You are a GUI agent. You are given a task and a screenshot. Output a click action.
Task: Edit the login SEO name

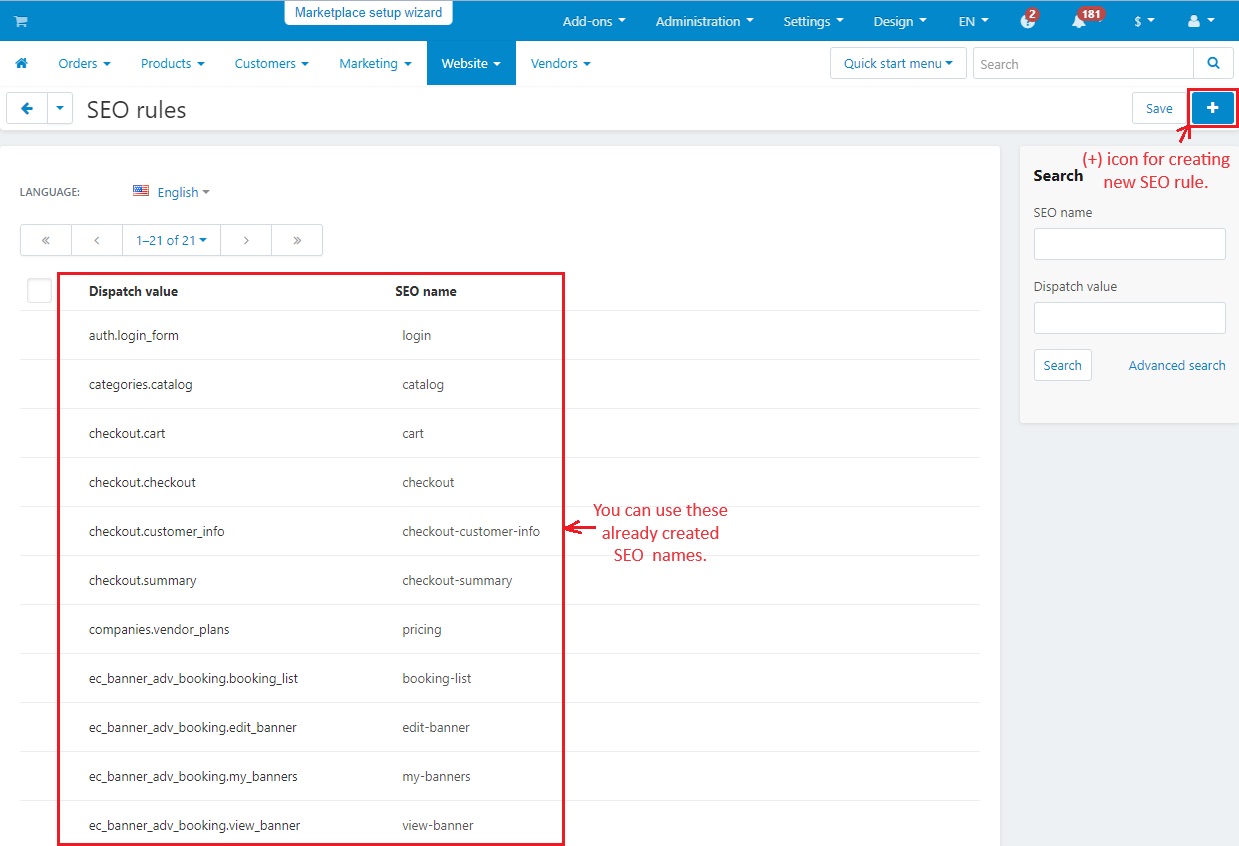point(417,335)
